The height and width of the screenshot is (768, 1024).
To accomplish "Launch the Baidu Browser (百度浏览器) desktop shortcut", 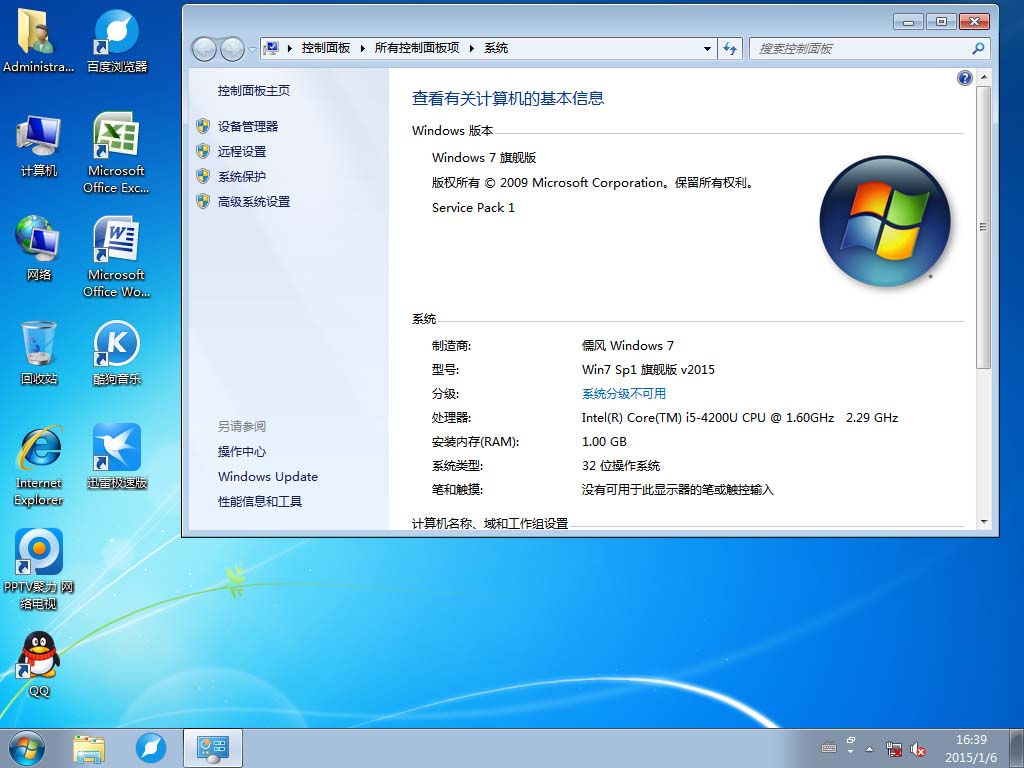I will click(x=117, y=41).
